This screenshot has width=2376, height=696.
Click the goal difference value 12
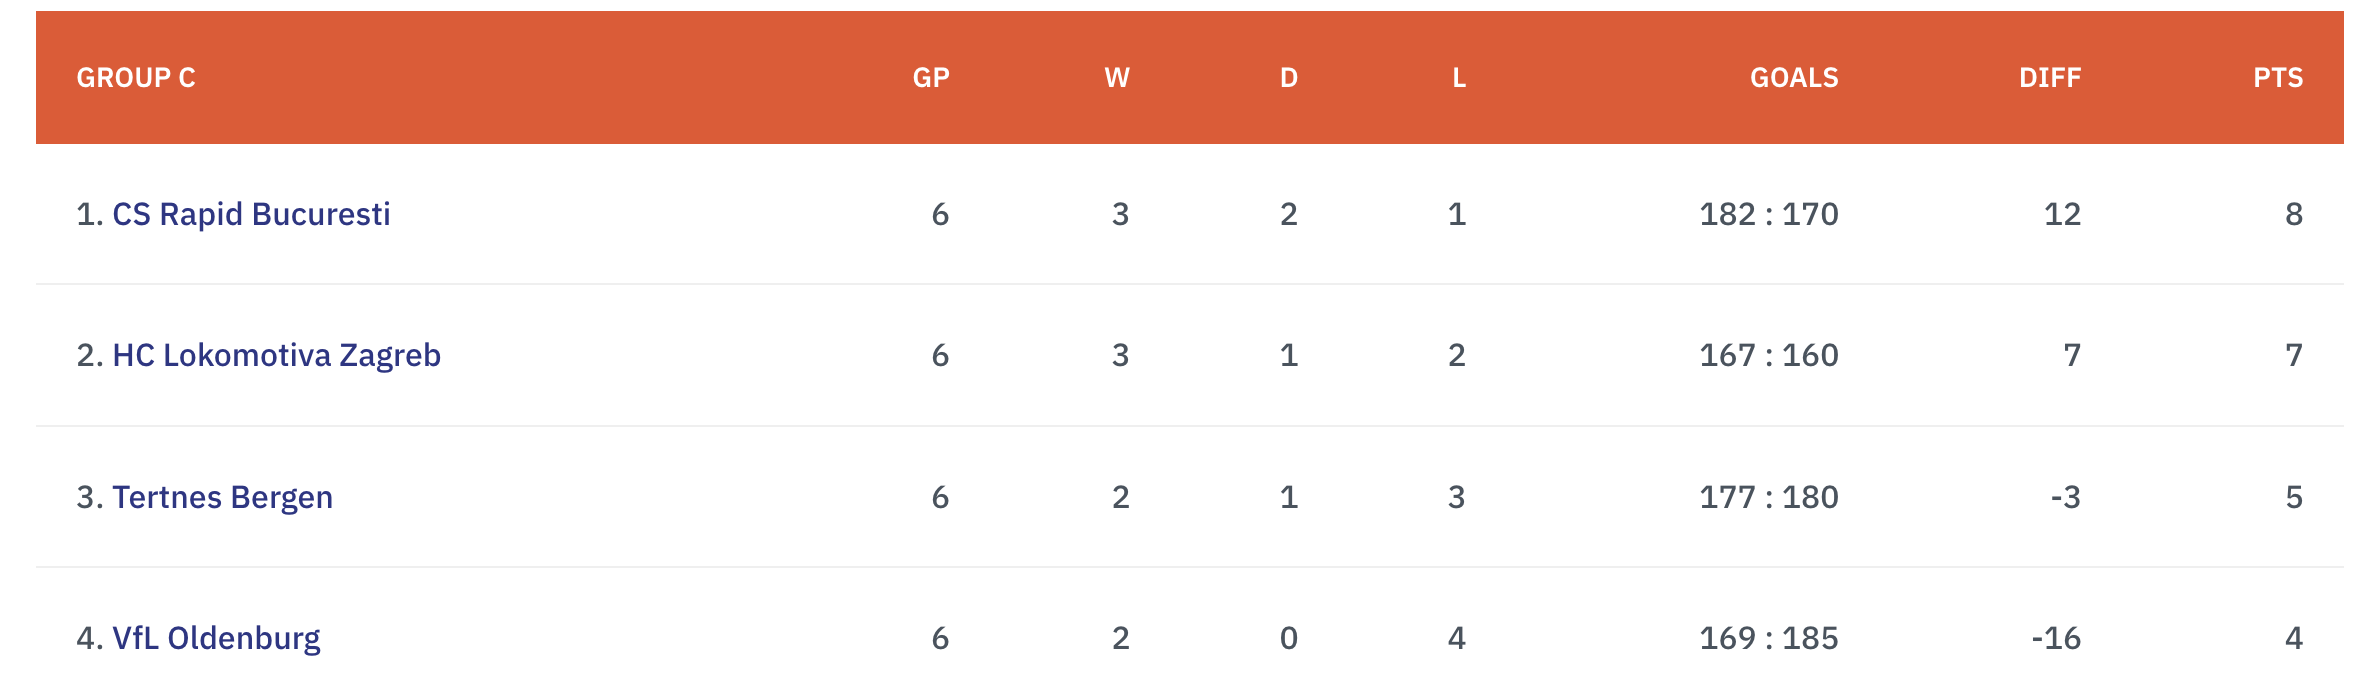(x=2062, y=214)
